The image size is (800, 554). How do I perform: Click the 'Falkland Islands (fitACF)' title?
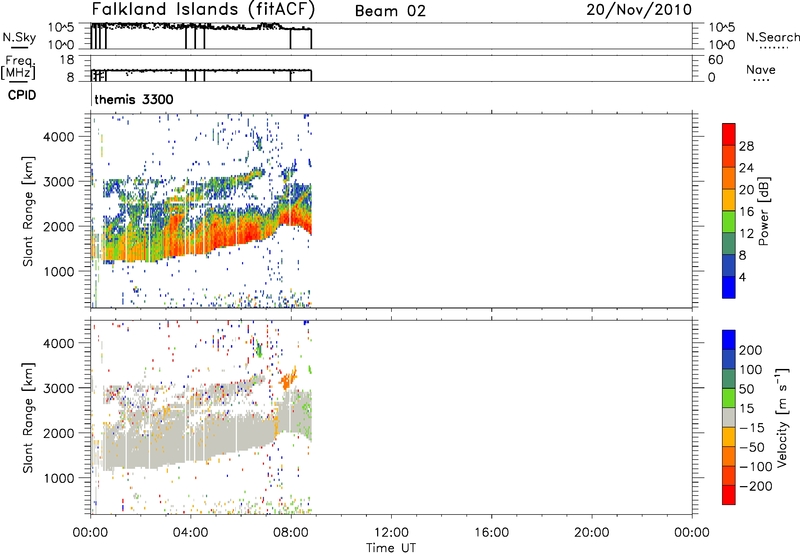(203, 10)
